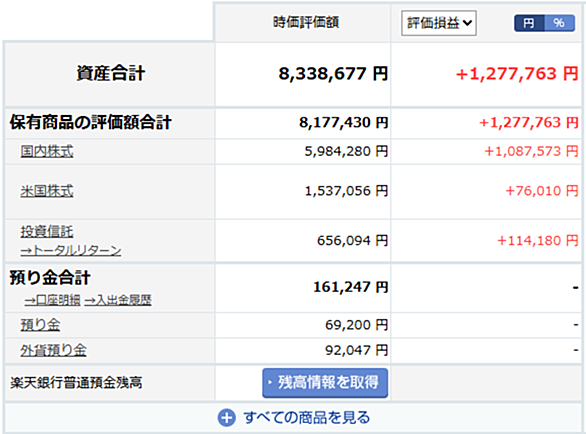Select deposit value 69,200 円

[x=357, y=324]
